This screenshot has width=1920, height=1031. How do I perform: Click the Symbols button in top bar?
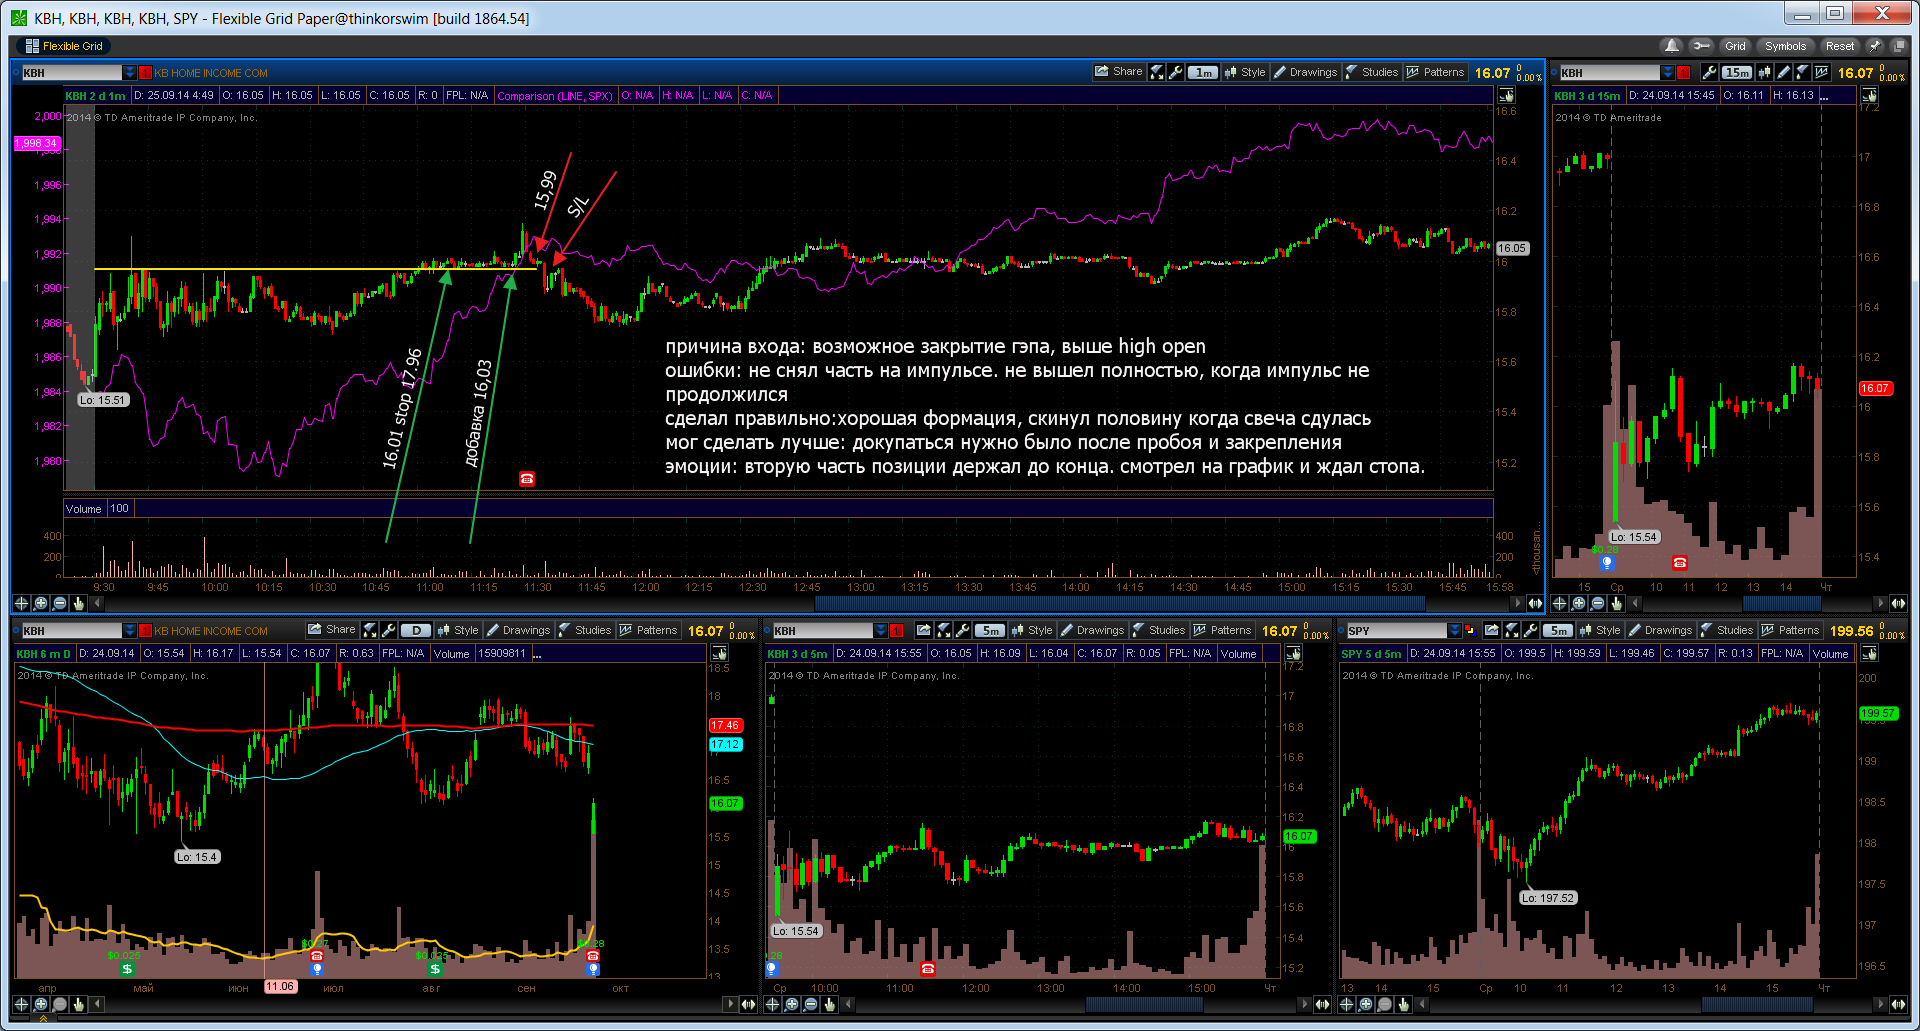tap(1785, 46)
